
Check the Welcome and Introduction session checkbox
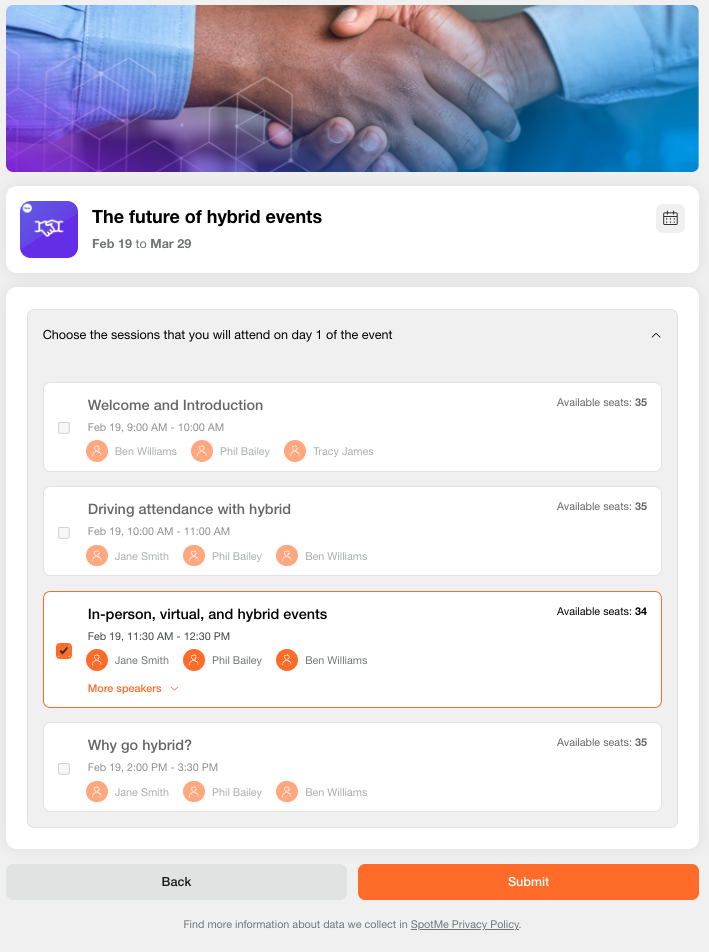[64, 427]
